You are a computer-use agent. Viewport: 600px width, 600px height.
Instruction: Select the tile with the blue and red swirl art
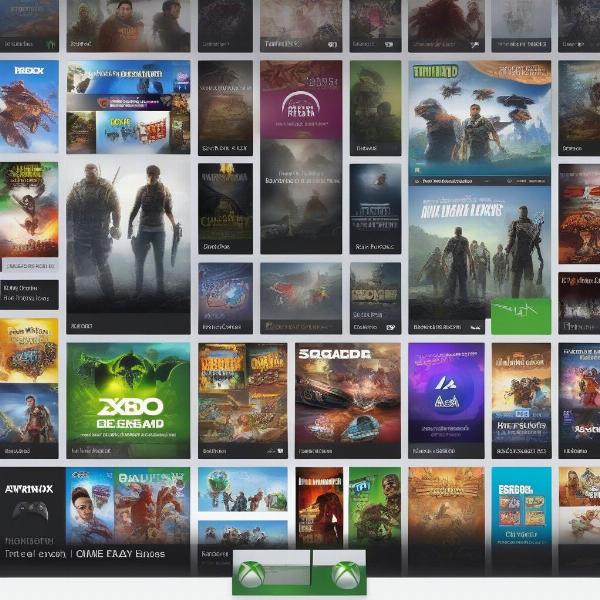225,298
